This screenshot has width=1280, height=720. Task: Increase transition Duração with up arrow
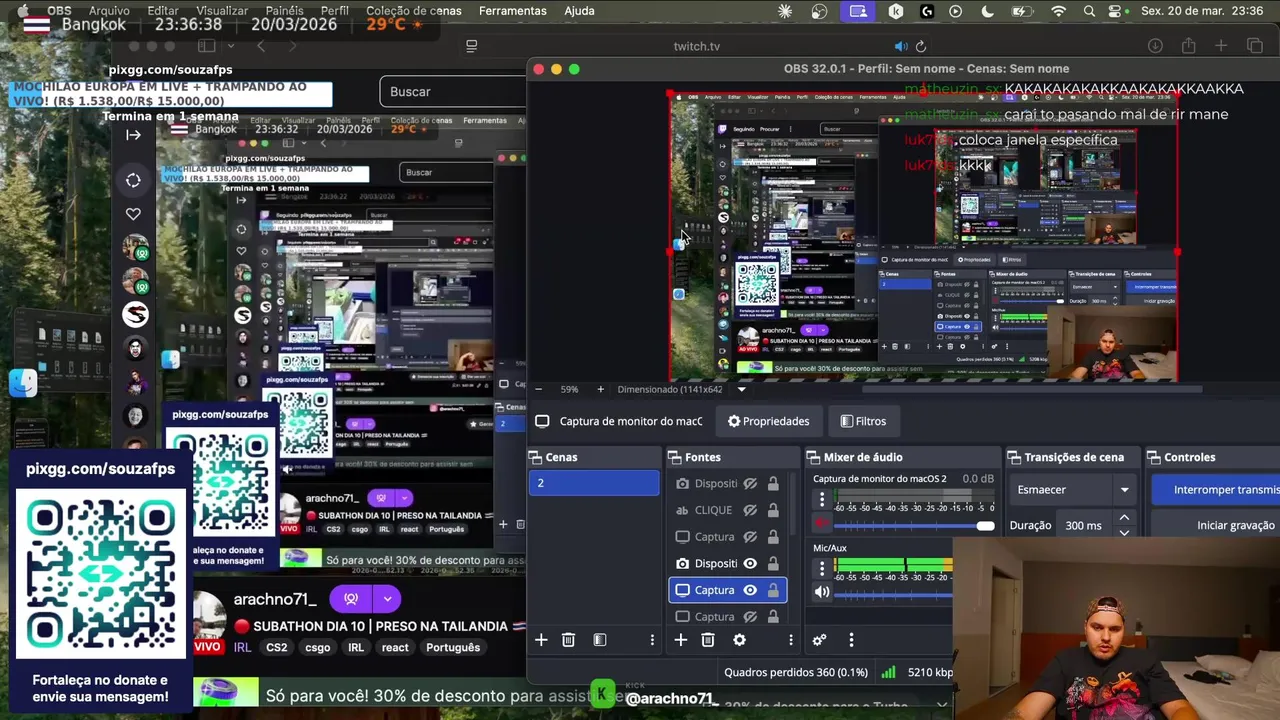tap(1125, 518)
